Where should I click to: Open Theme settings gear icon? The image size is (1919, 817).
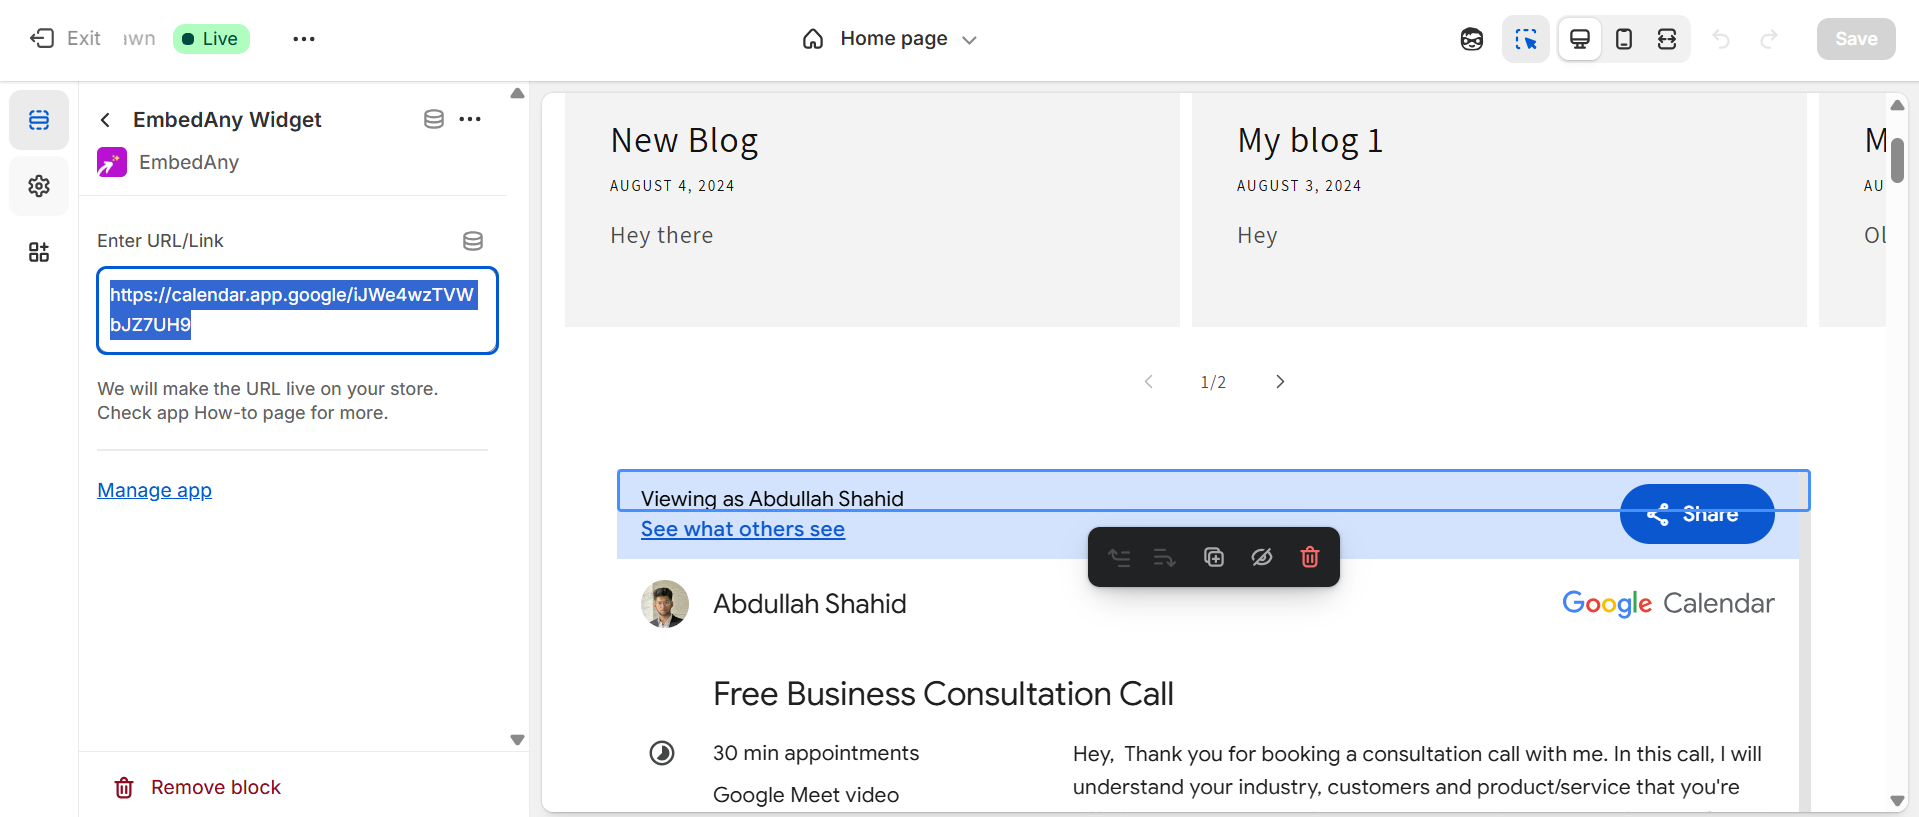tap(39, 186)
